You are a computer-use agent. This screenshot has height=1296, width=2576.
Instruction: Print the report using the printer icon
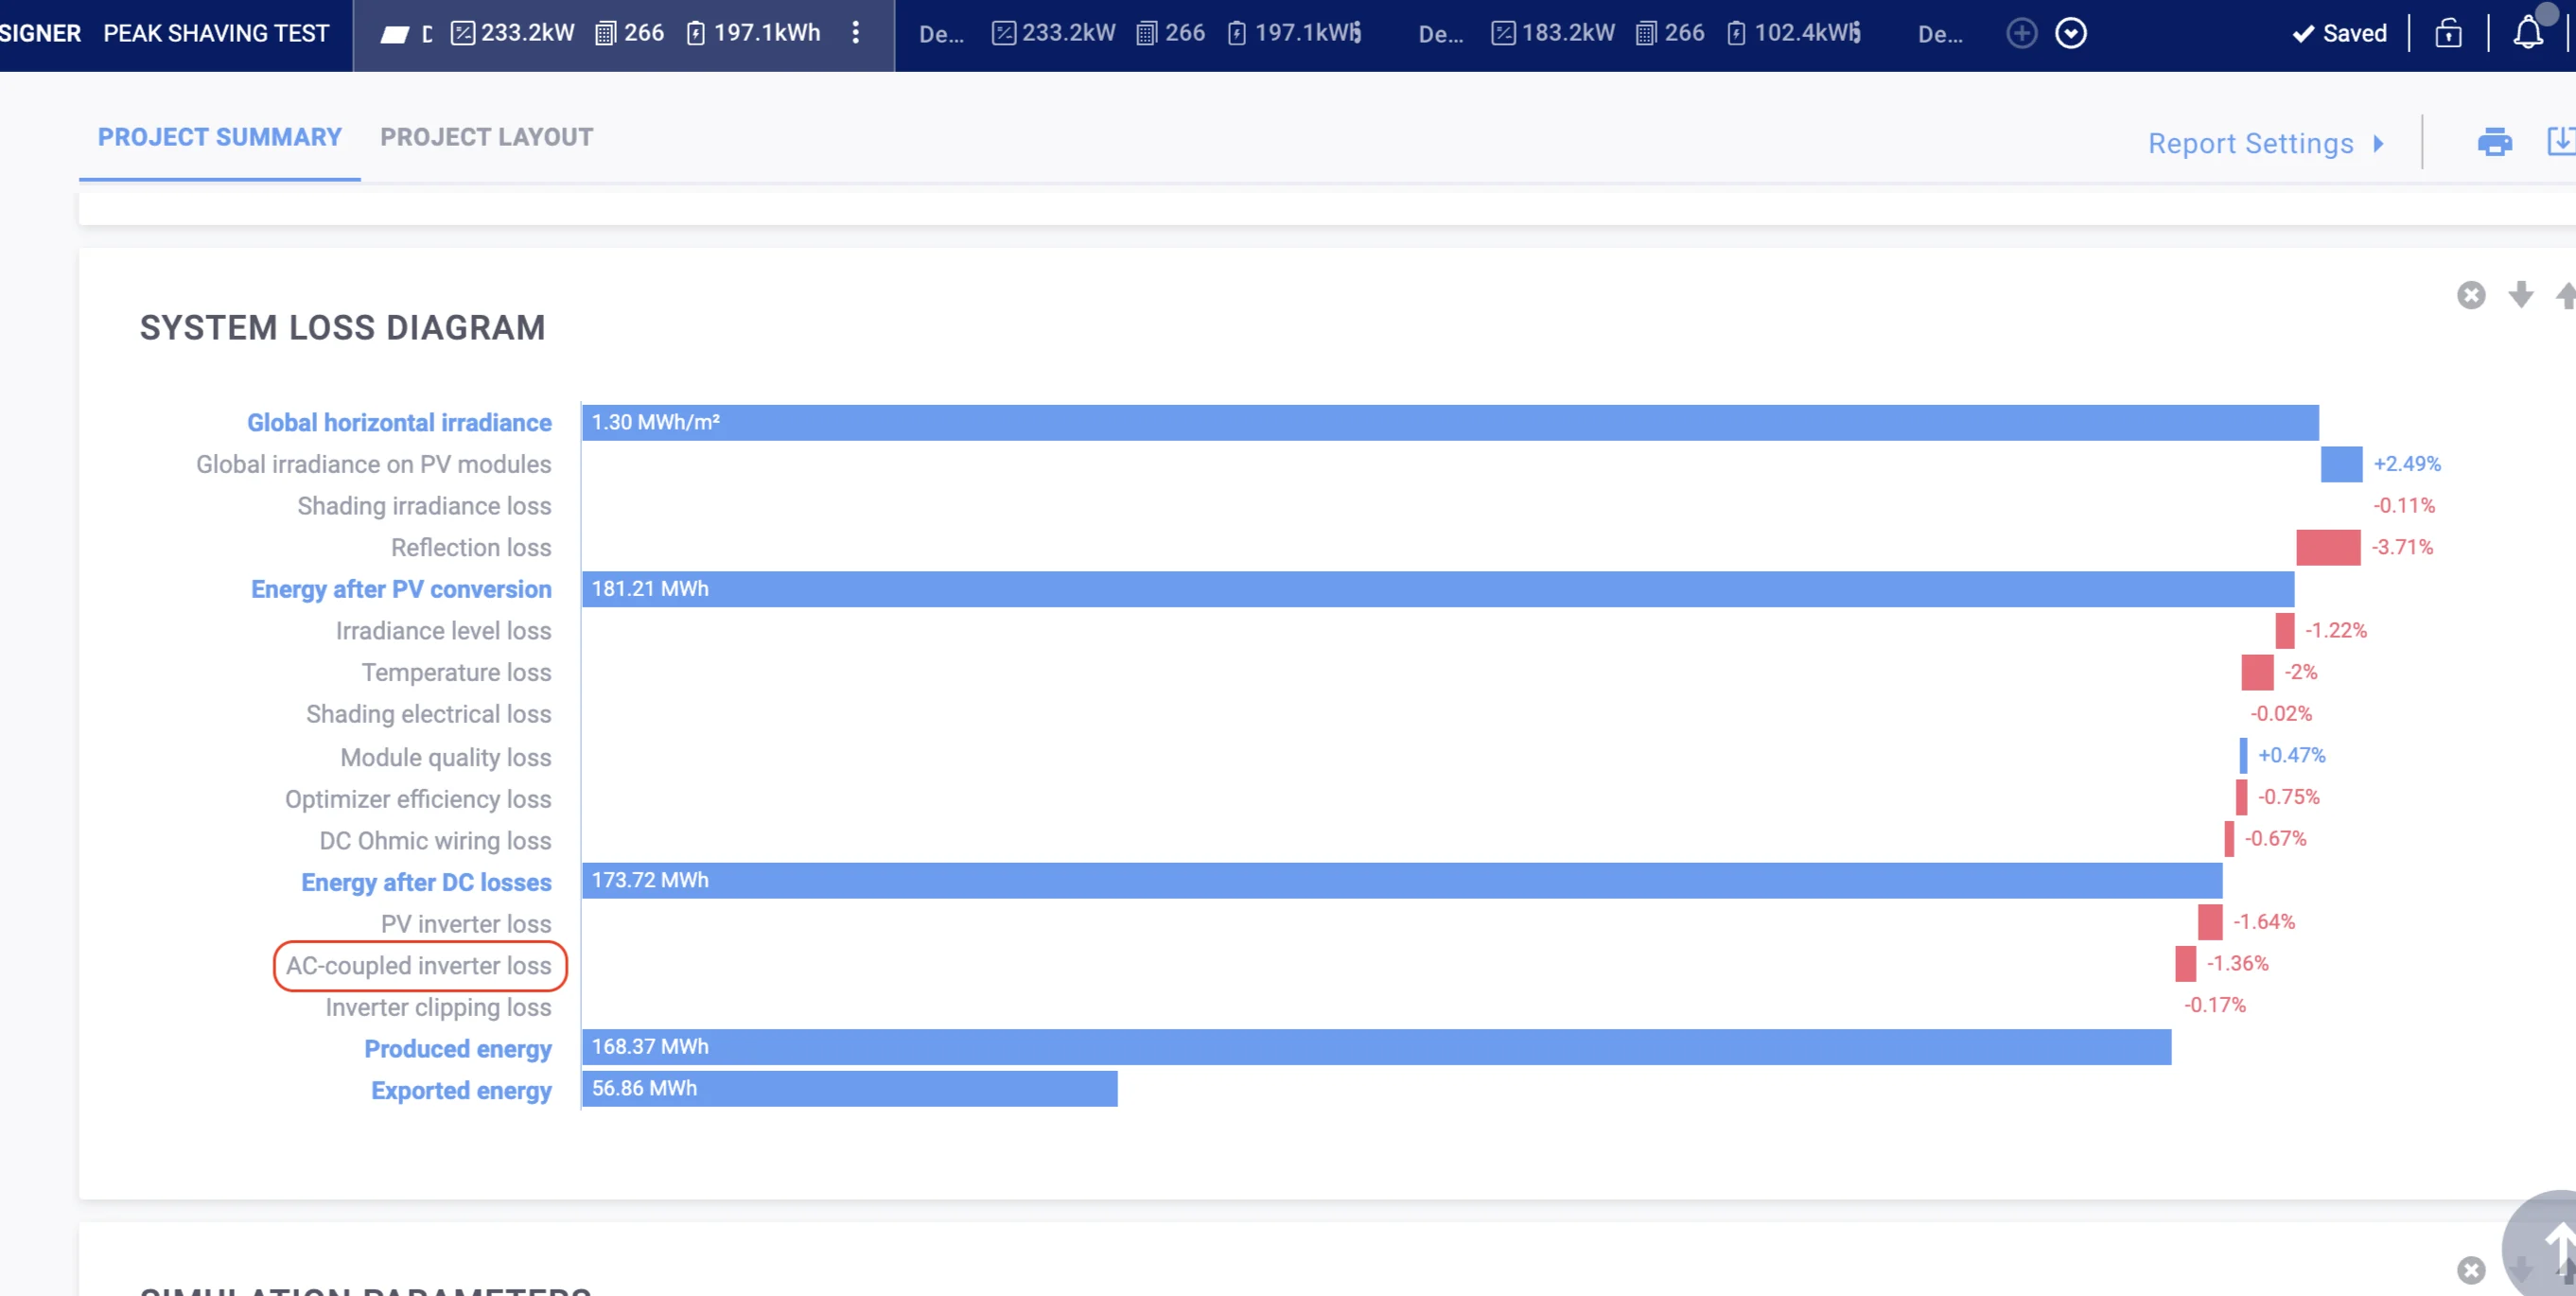click(2494, 142)
